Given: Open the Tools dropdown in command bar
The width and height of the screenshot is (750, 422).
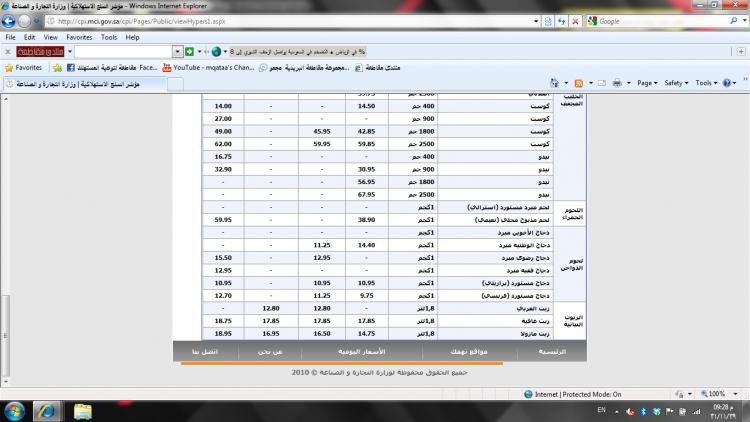Looking at the screenshot, I should (x=707, y=83).
